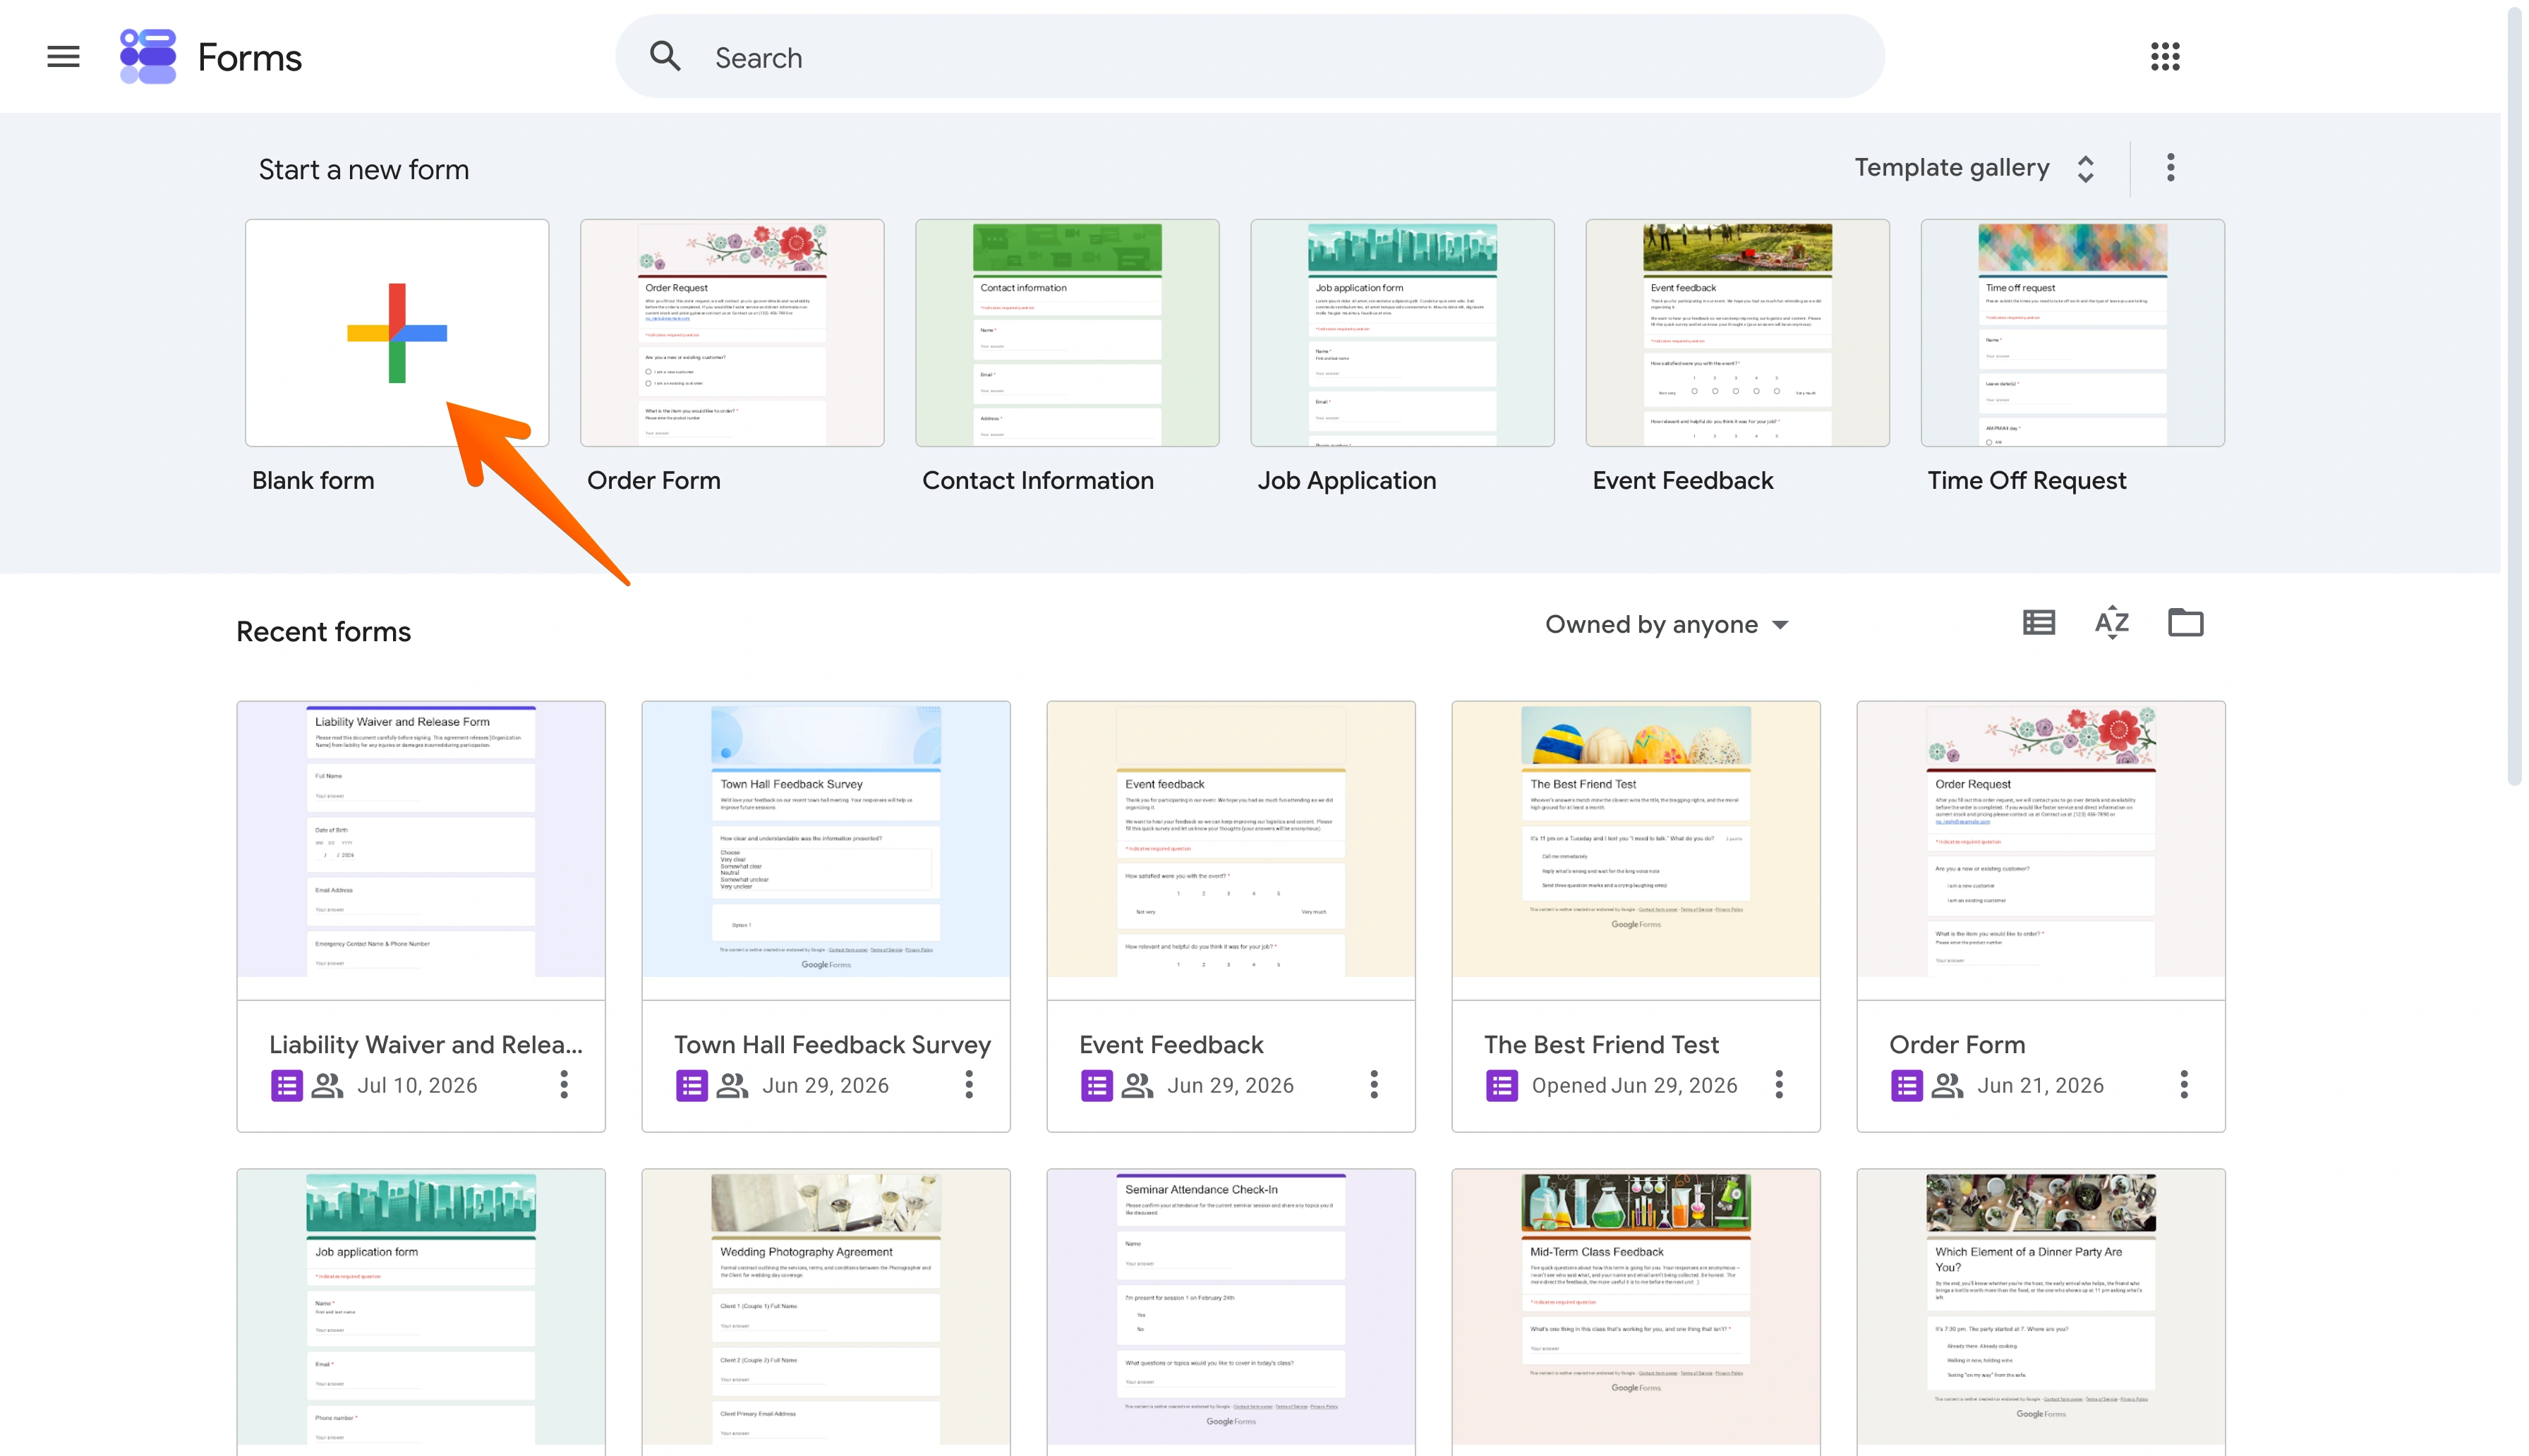Viewport: 2529px width, 1456px height.
Task: Open more options beside Template gallery
Action: [x=2170, y=168]
